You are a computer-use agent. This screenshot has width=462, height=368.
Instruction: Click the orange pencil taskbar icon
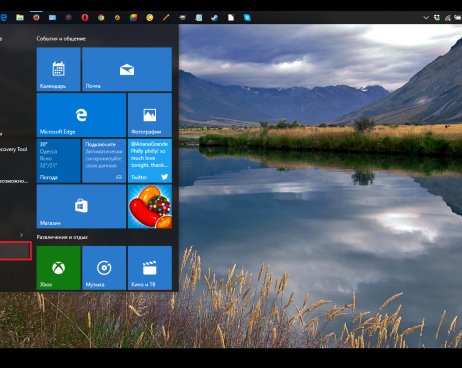pyautogui.click(x=166, y=17)
